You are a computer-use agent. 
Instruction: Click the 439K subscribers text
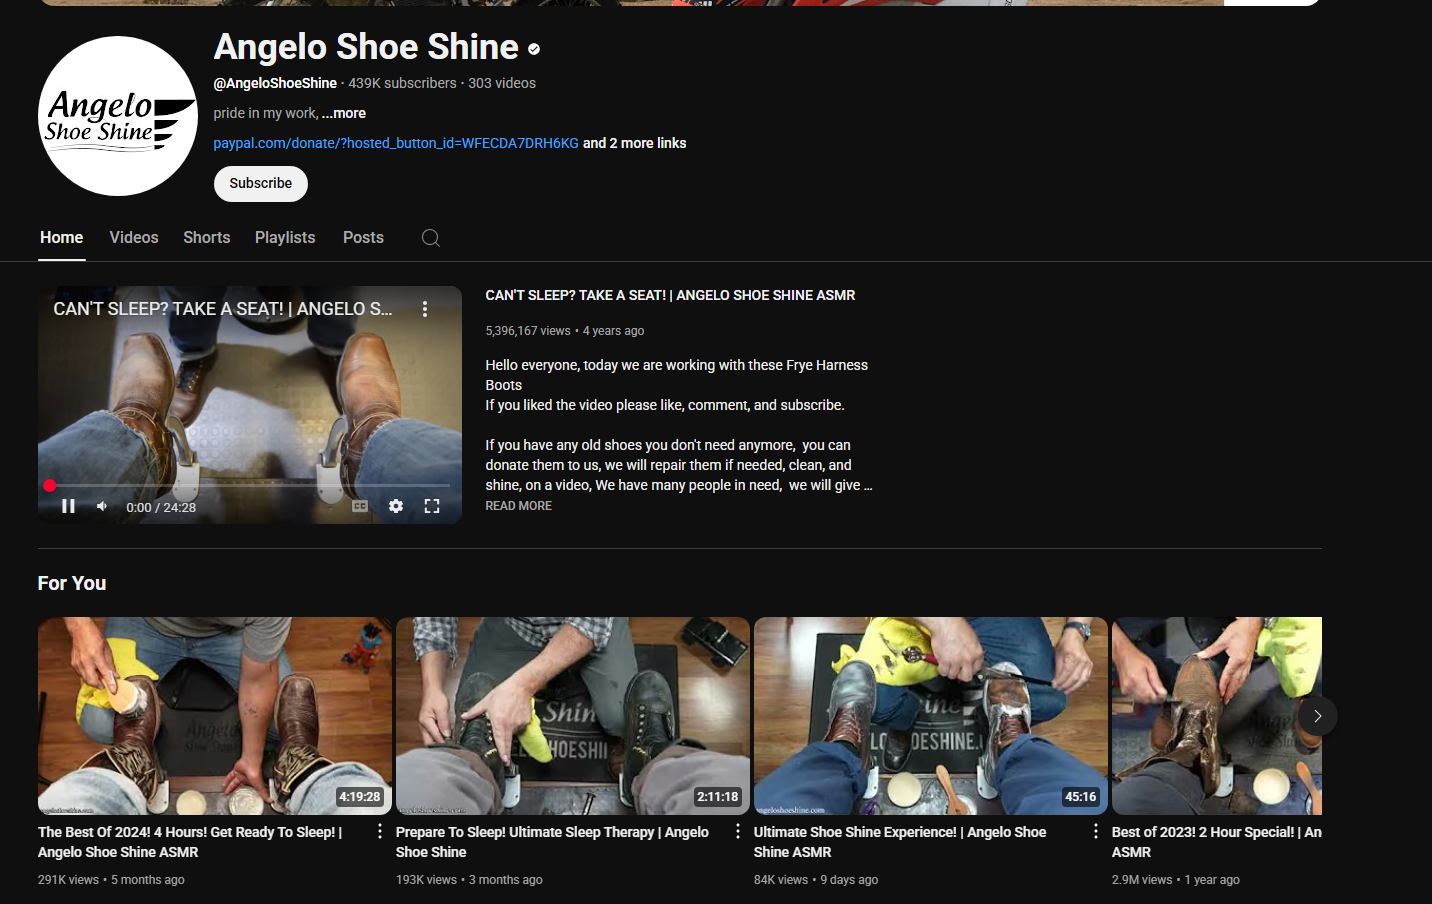[402, 83]
